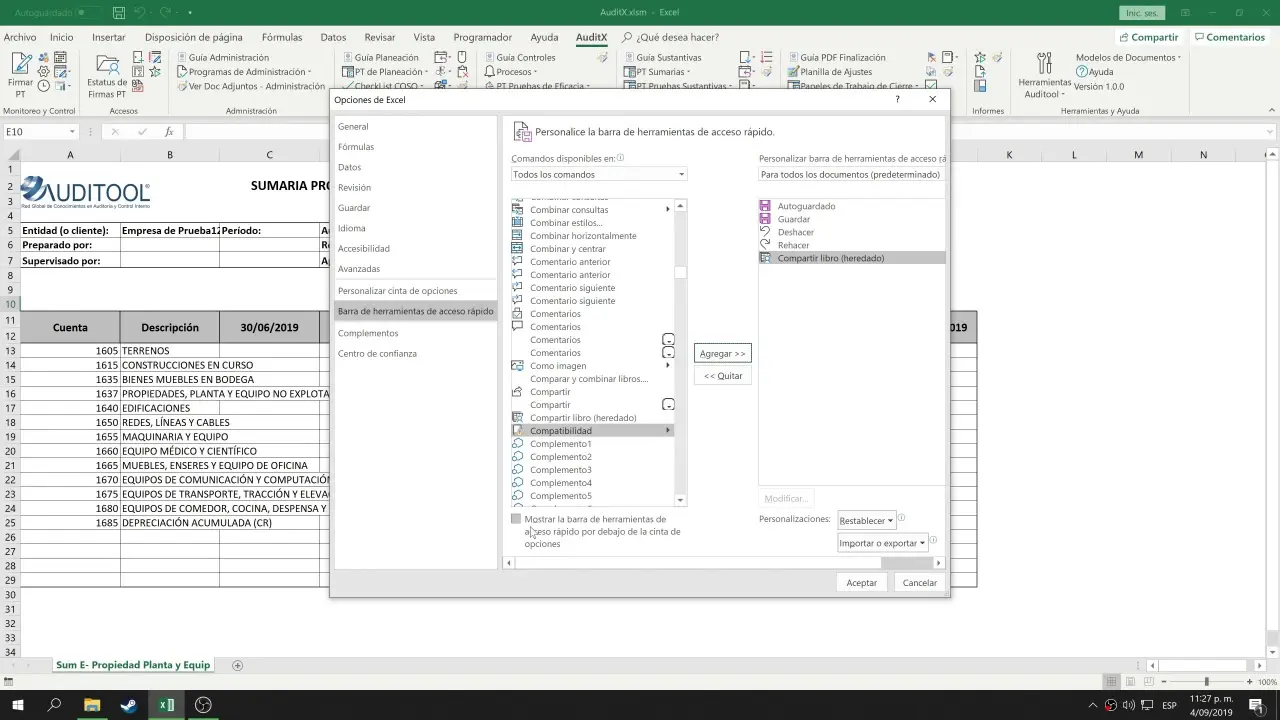Click the Firmar PT icon
1280x720 pixels.
point(20,65)
